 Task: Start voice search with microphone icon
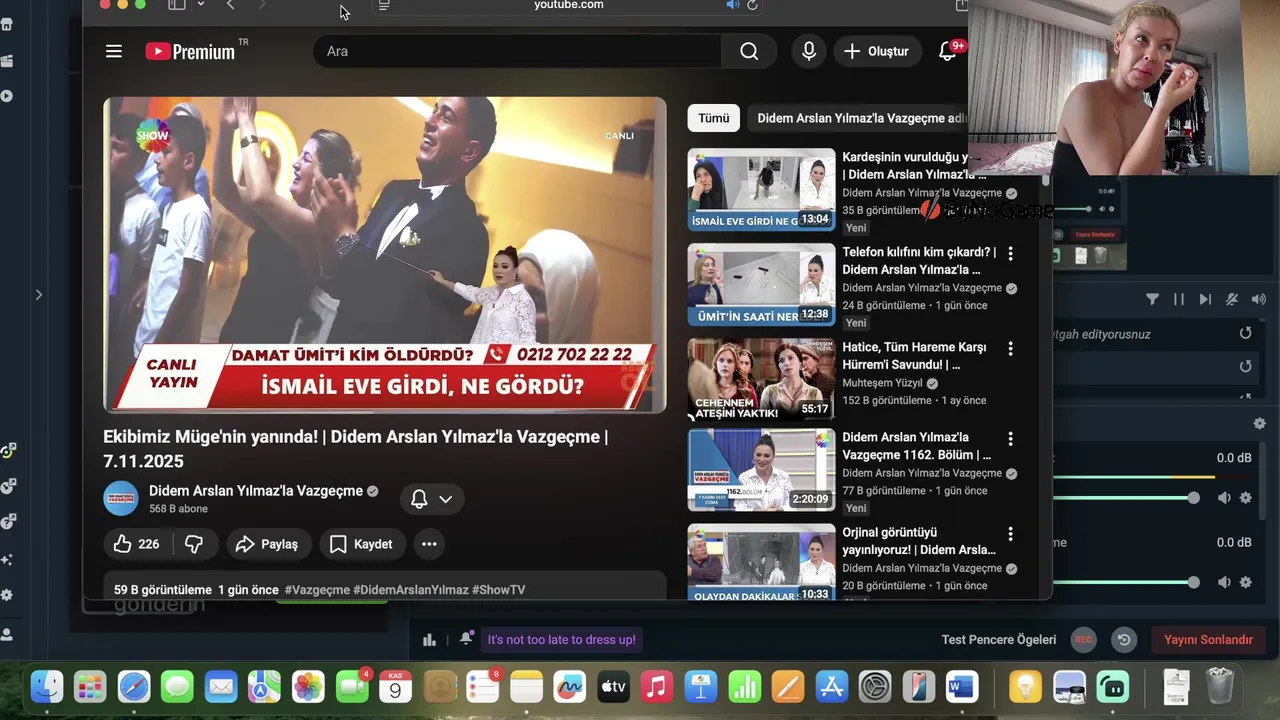click(809, 51)
